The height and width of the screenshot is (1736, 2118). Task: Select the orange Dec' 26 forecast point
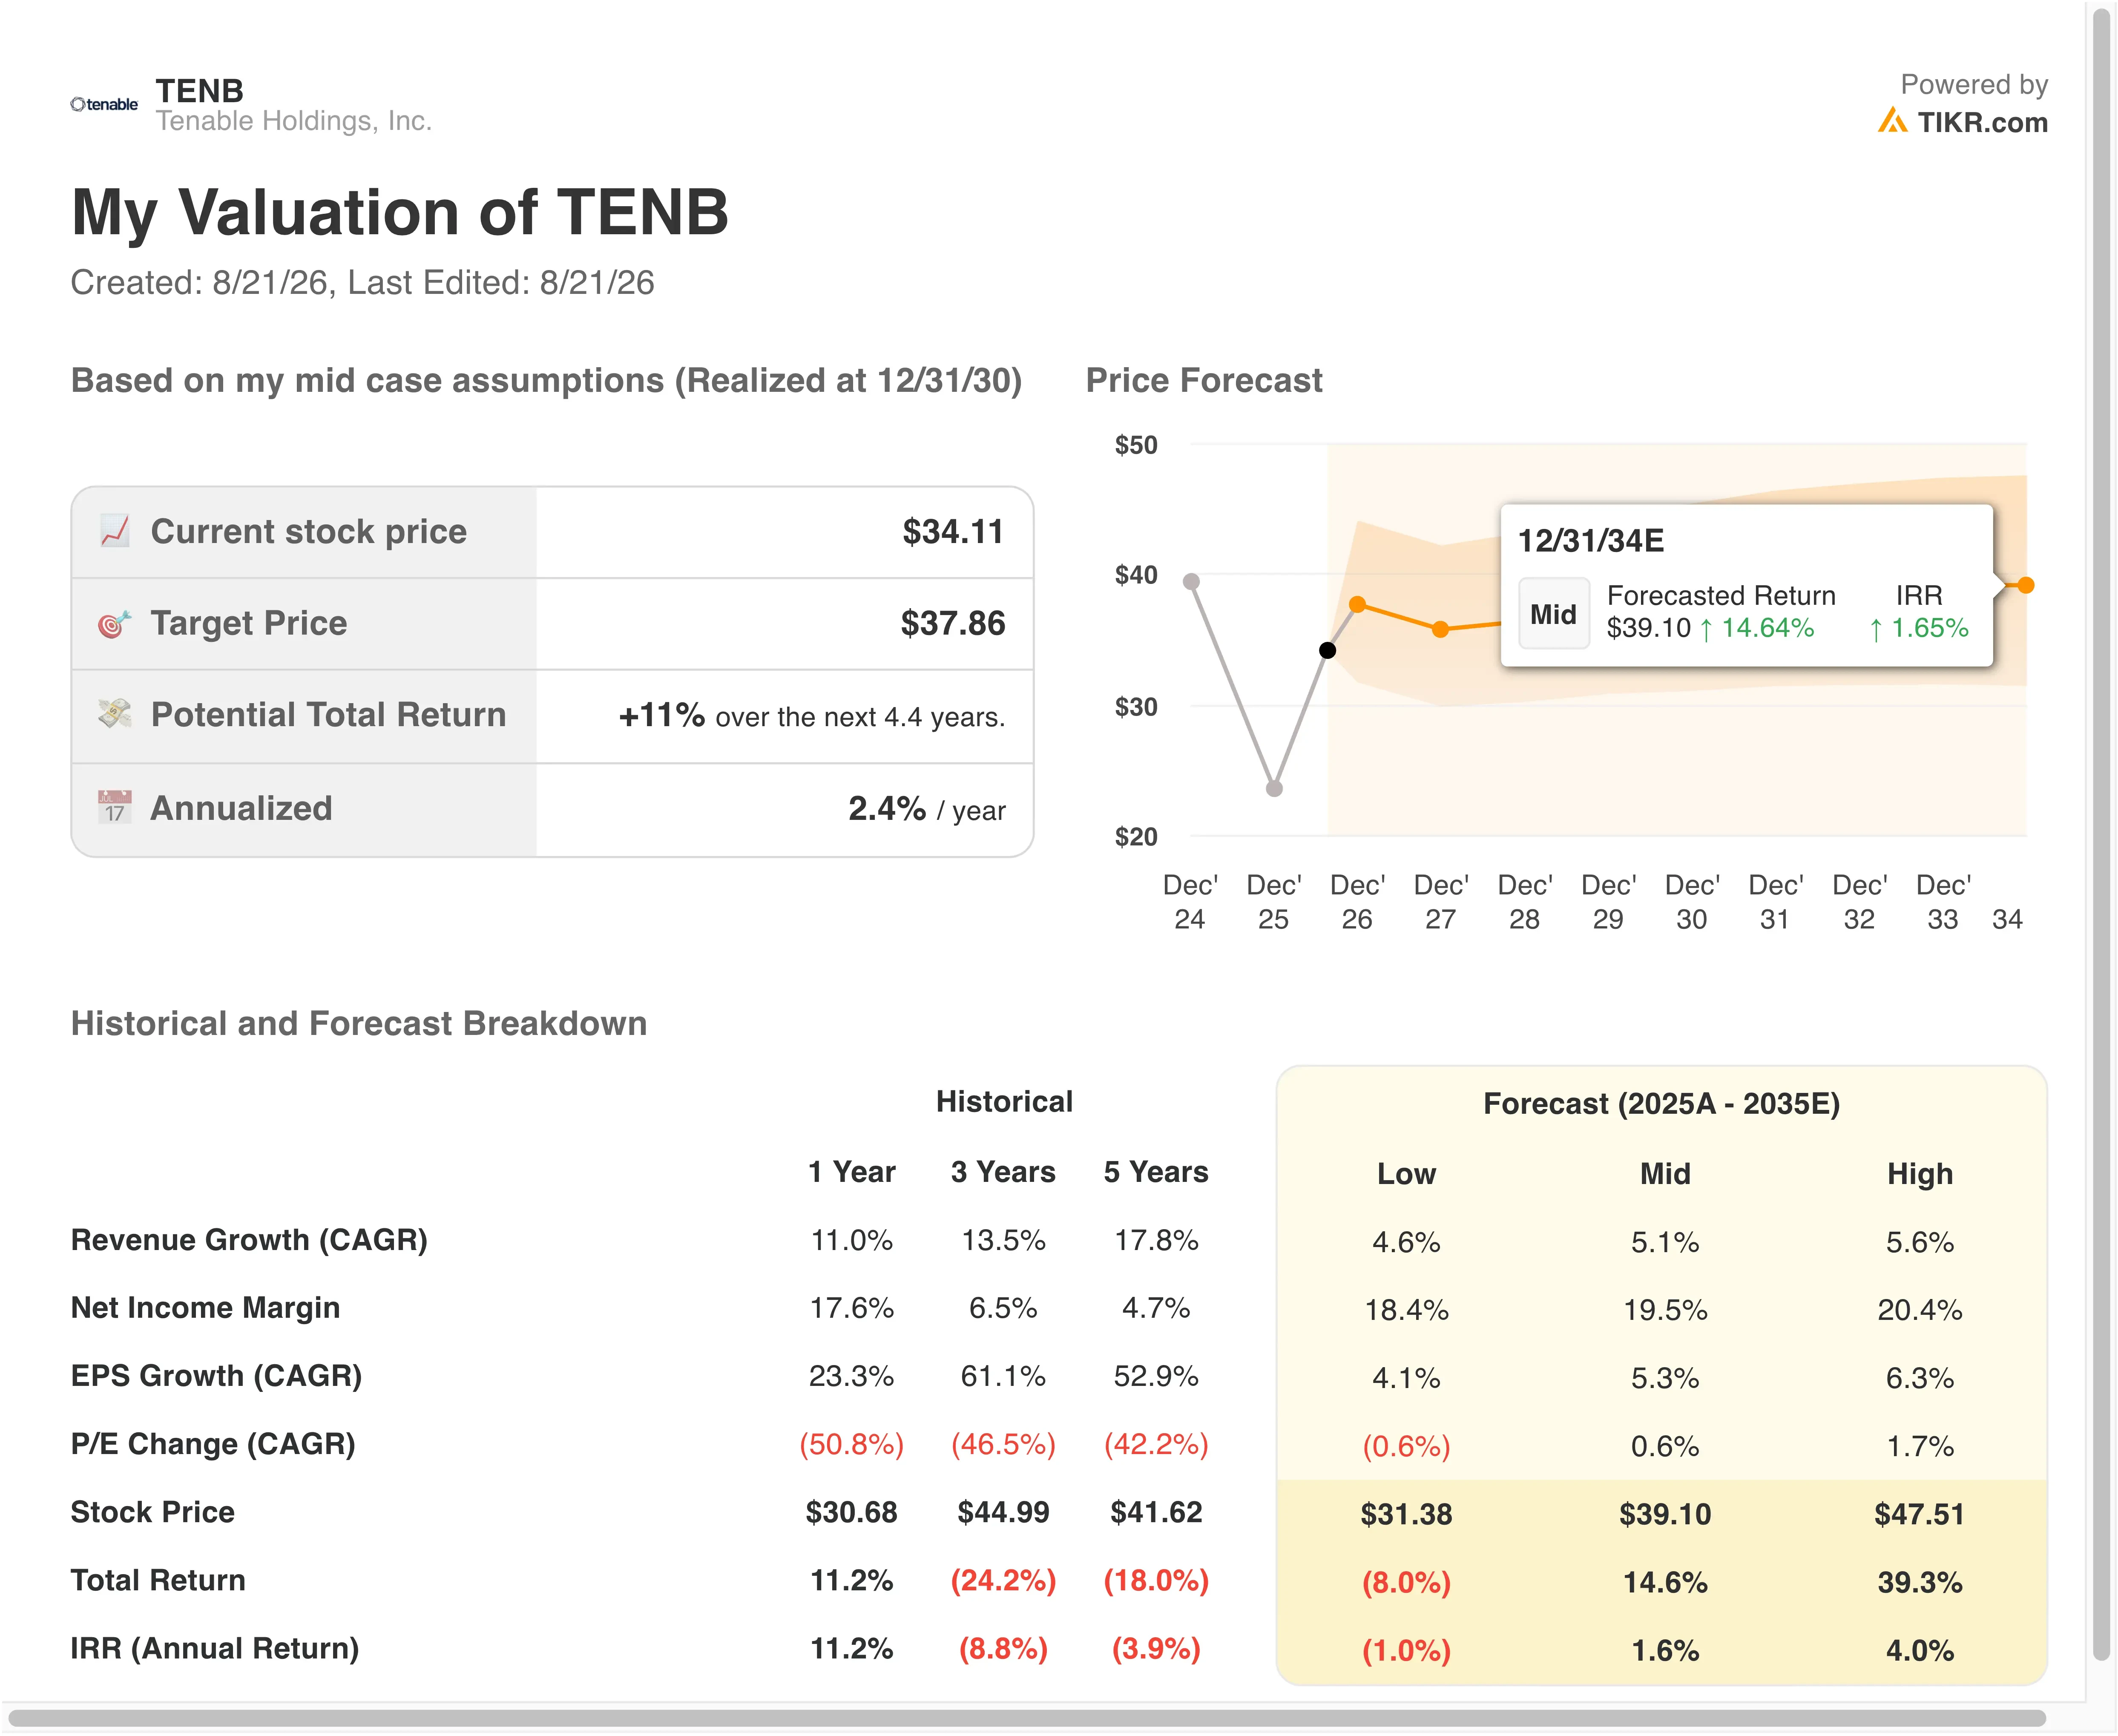(x=1357, y=604)
